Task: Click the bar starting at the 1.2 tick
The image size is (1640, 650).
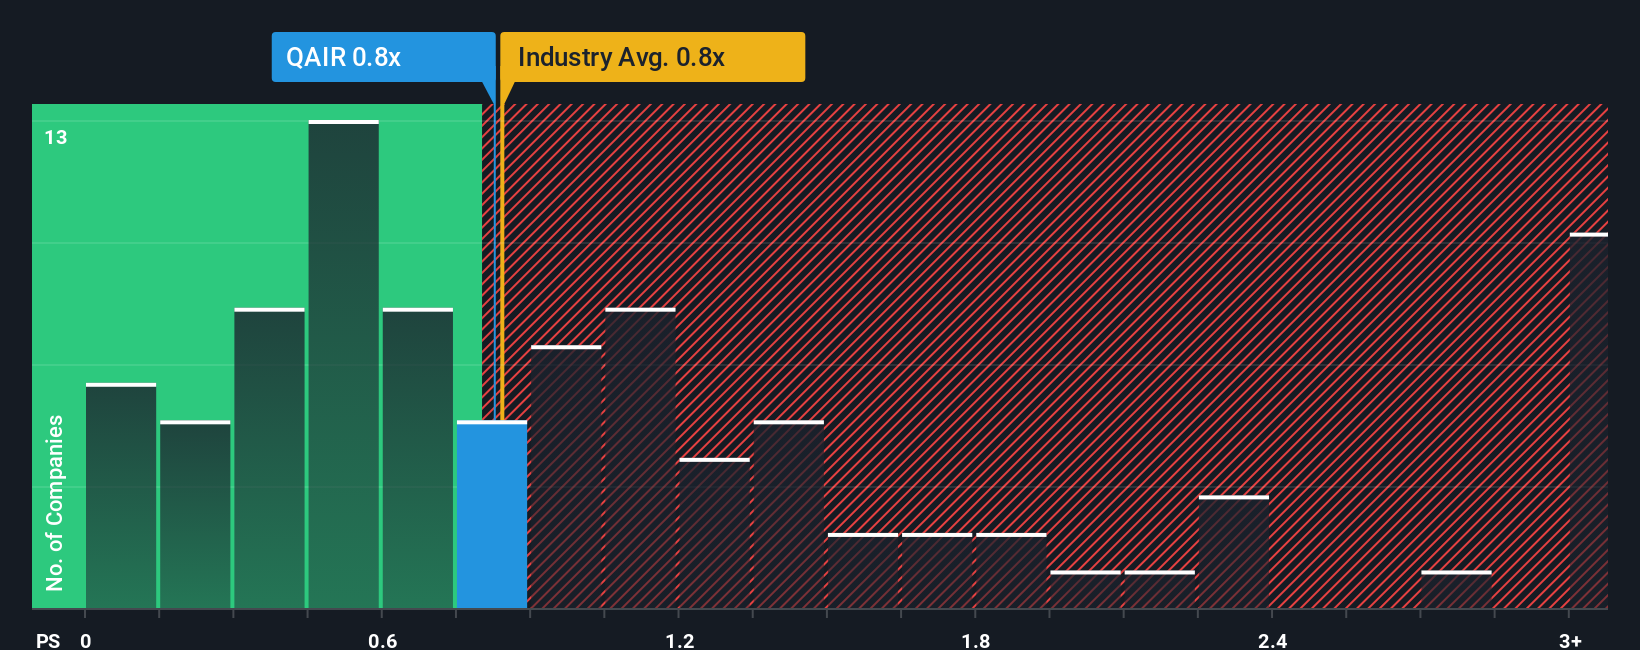Action: pos(714,534)
